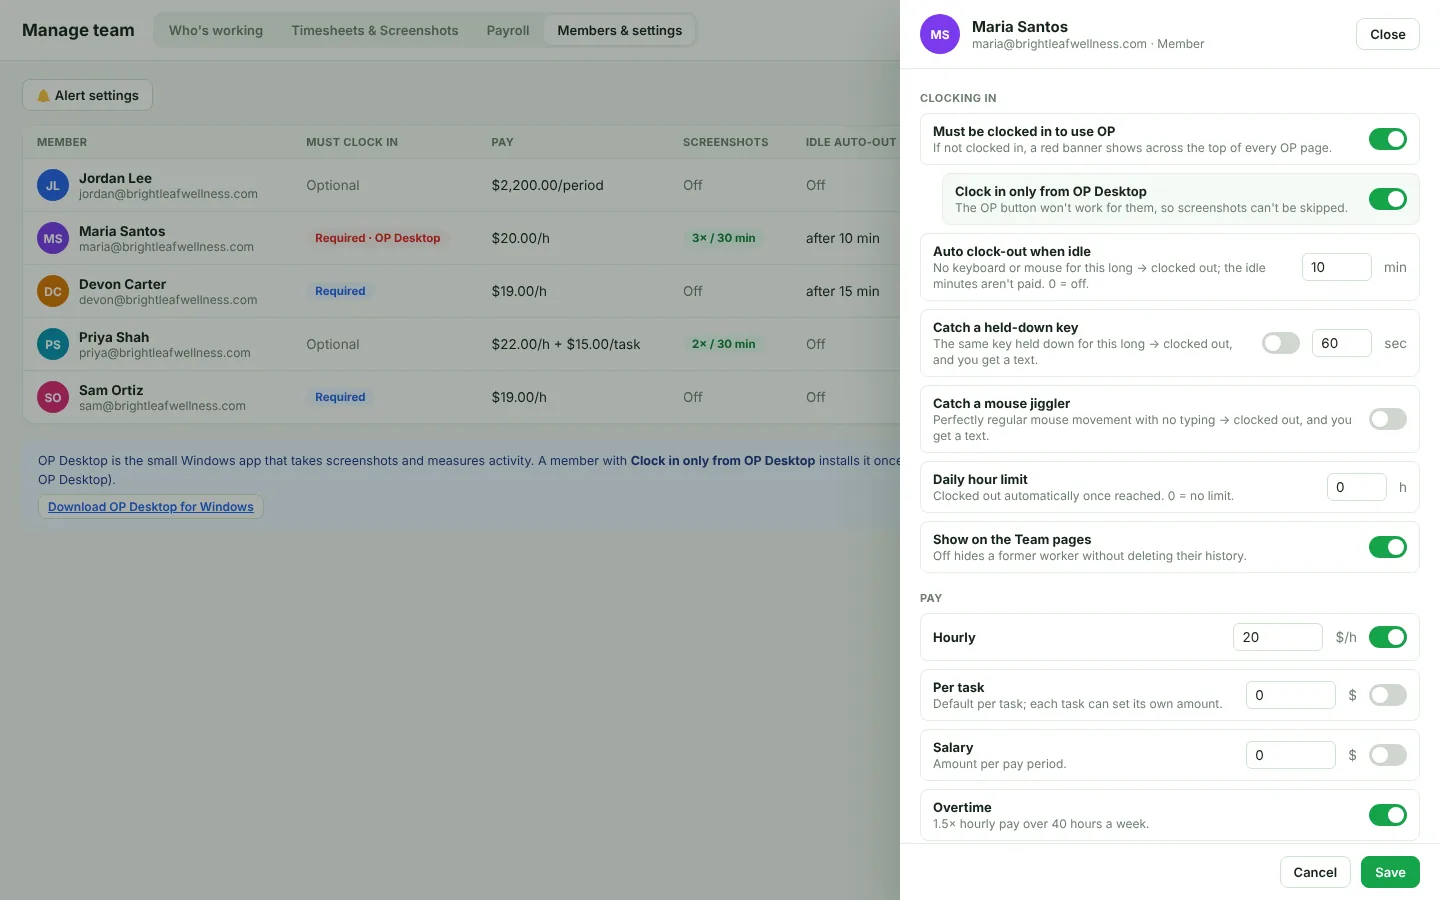The image size is (1440, 900).
Task: Toggle Show on the Team pages
Action: [x=1388, y=547]
